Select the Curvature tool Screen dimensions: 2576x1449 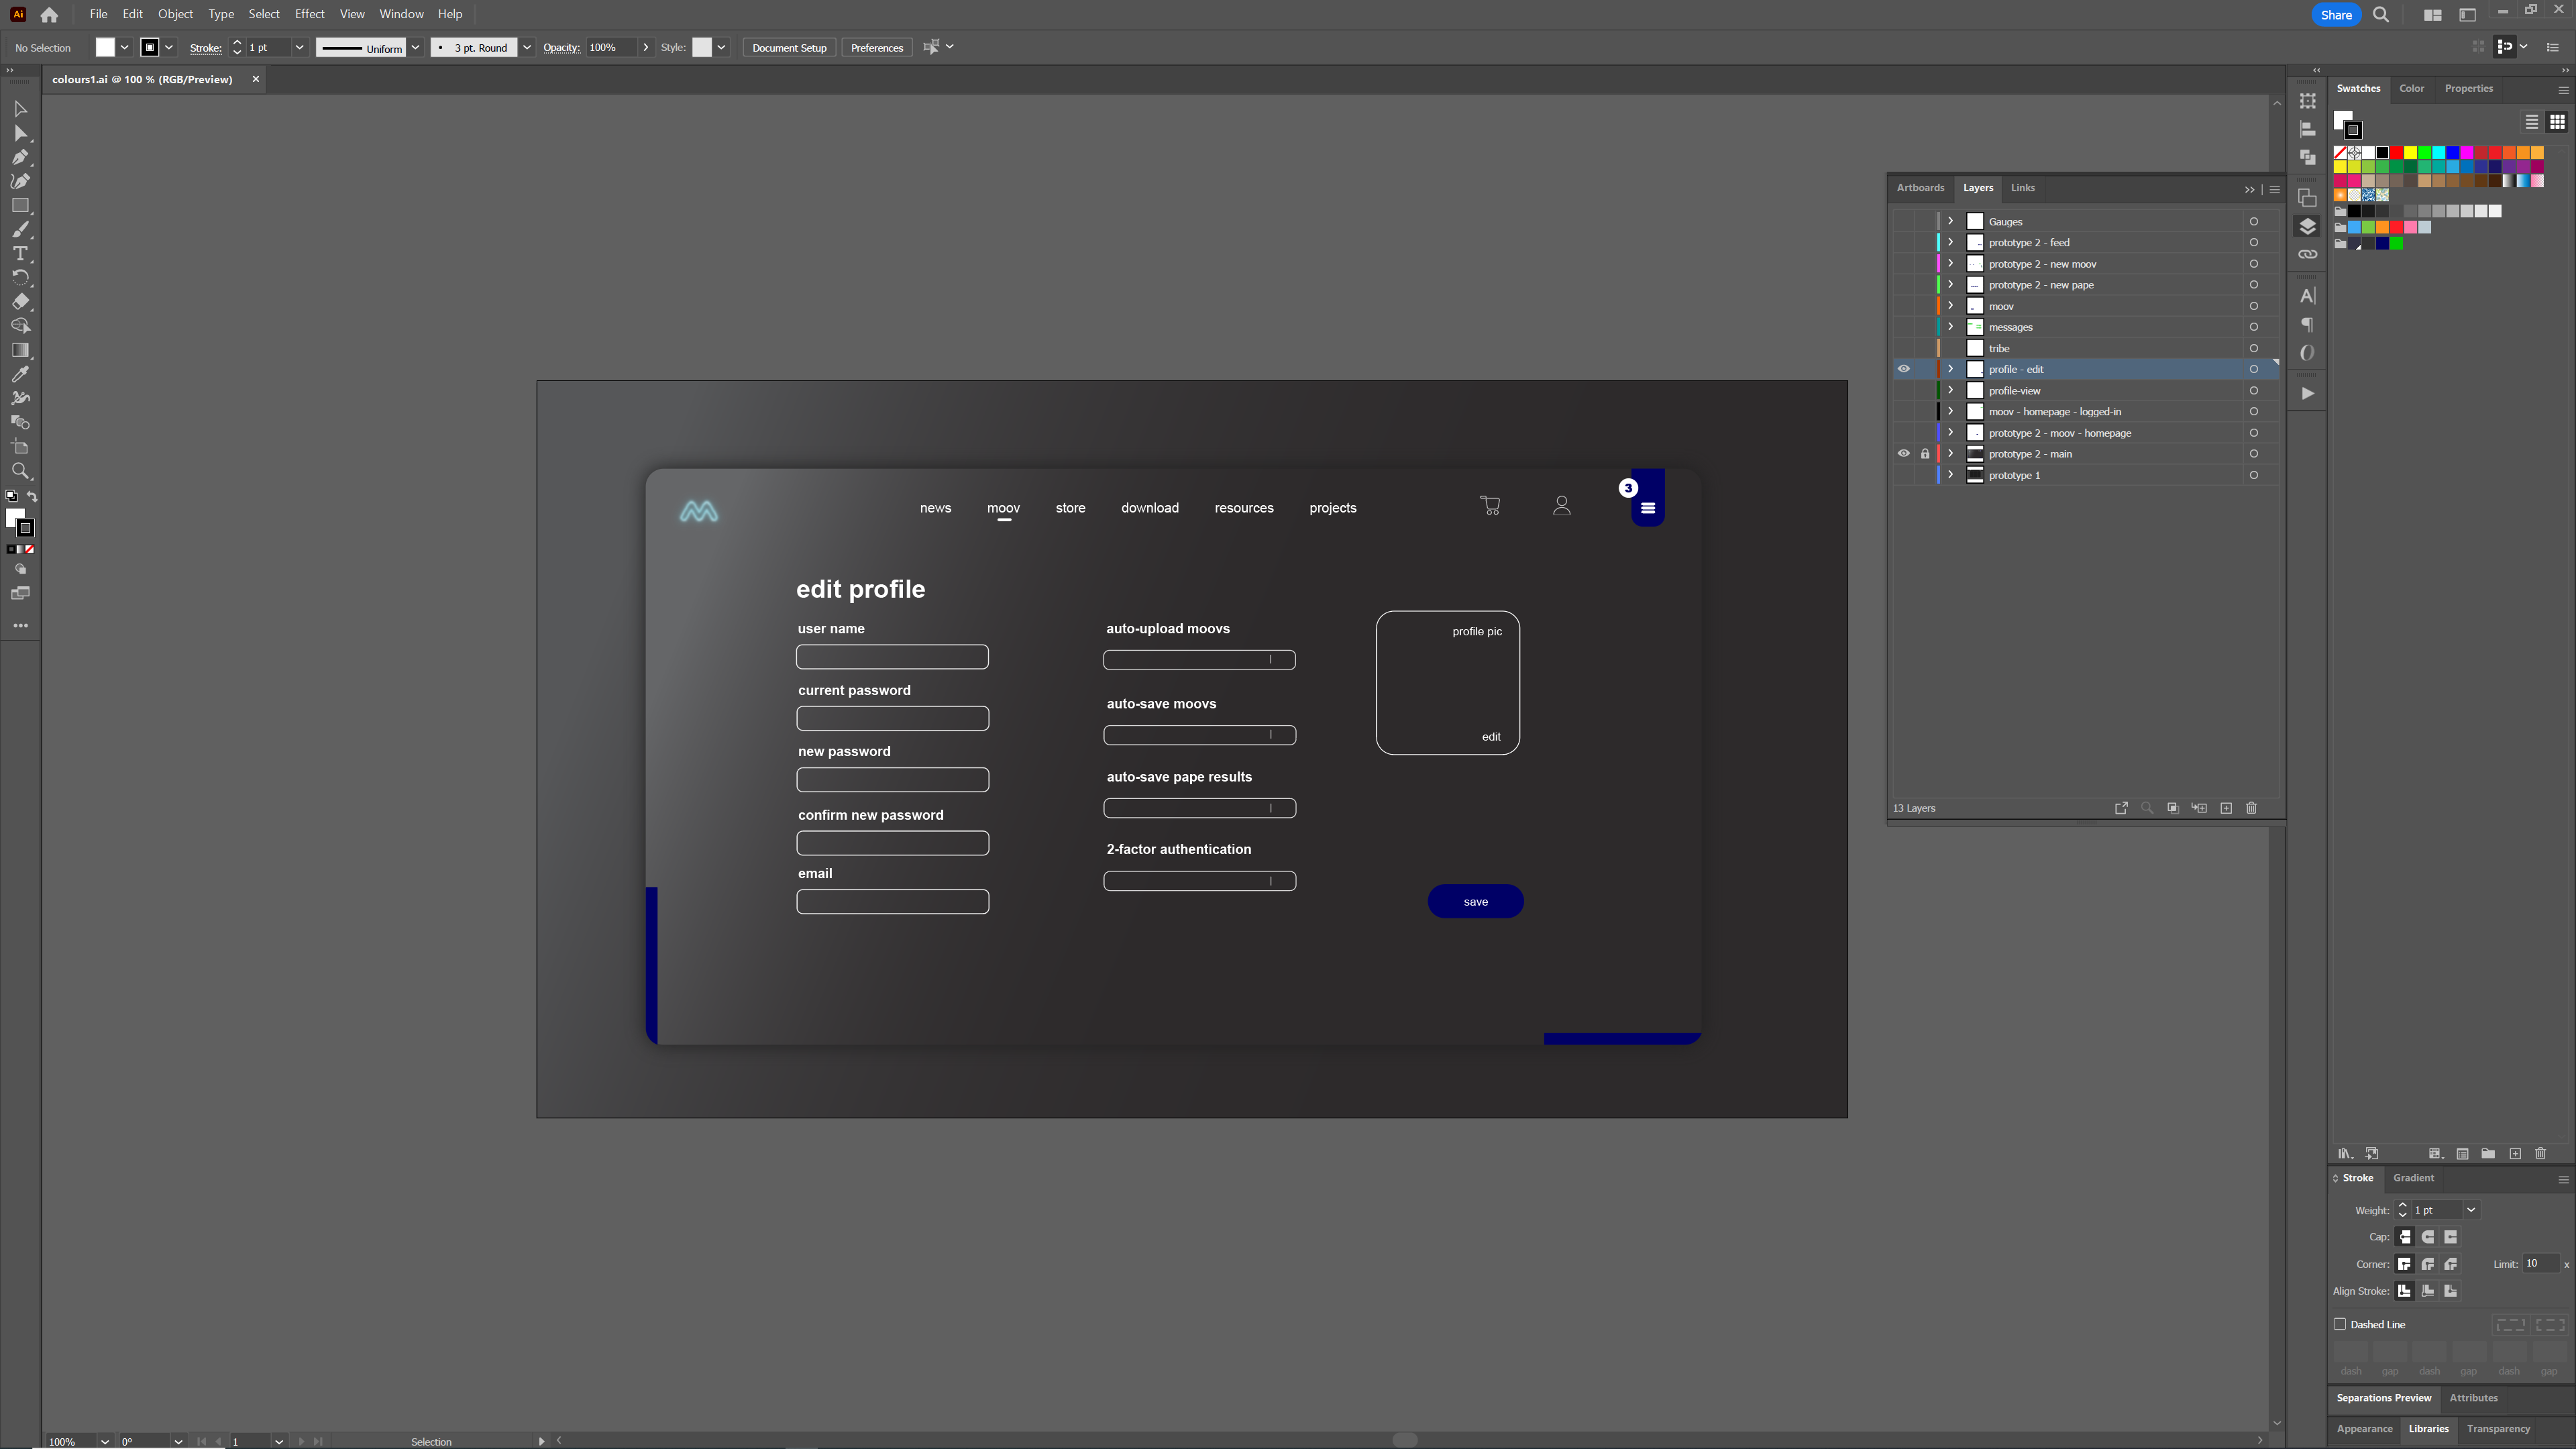click(20, 181)
